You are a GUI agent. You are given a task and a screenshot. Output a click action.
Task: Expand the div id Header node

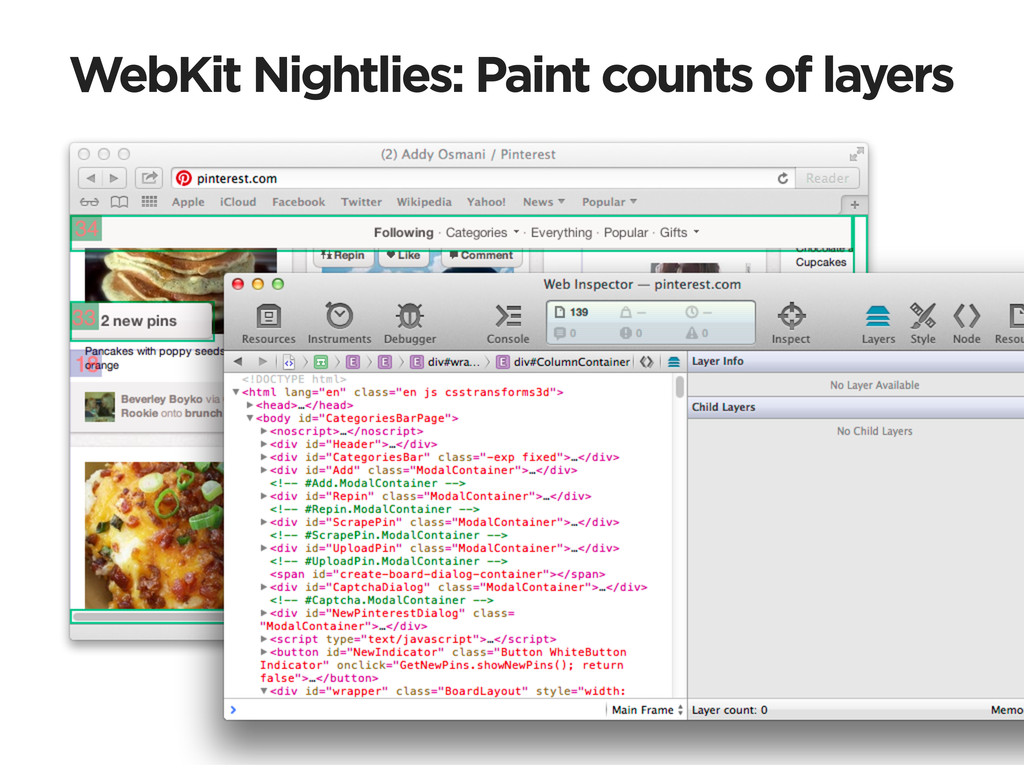264,444
